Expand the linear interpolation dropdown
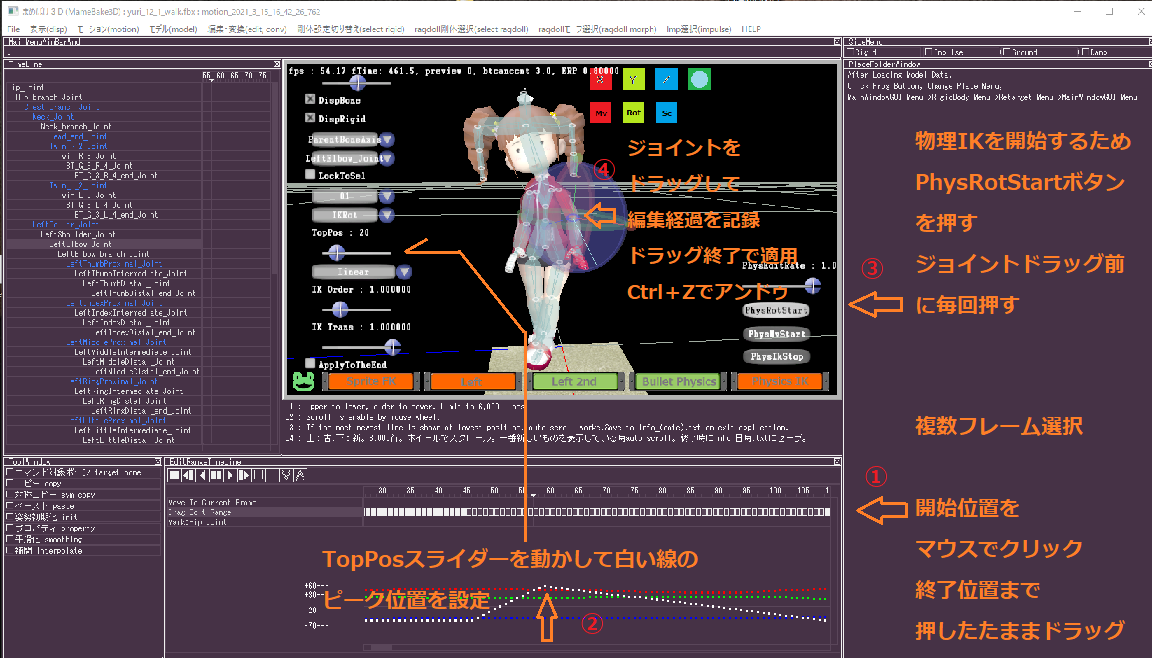1152x661 pixels. pyautogui.click(x=403, y=271)
